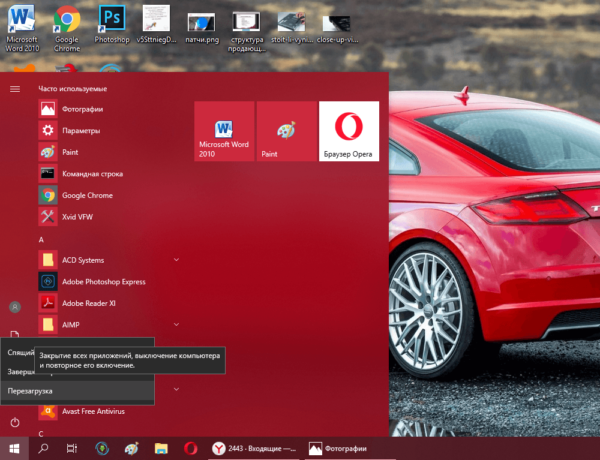Open Фотографии in the frequently used list
This screenshot has width=600, height=460.
click(x=109, y=109)
